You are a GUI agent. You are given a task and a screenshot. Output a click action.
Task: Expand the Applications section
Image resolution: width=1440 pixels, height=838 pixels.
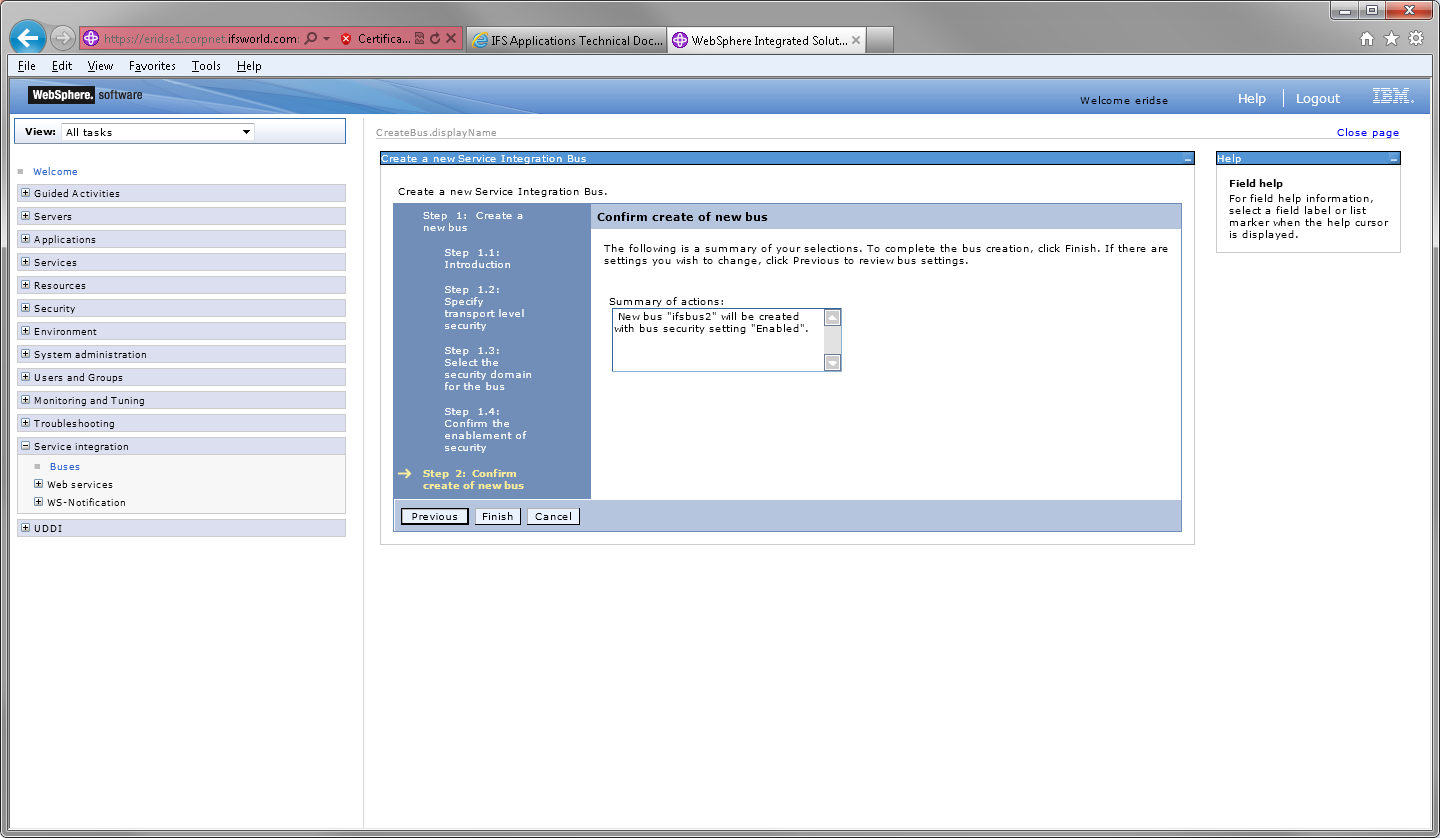[25, 239]
